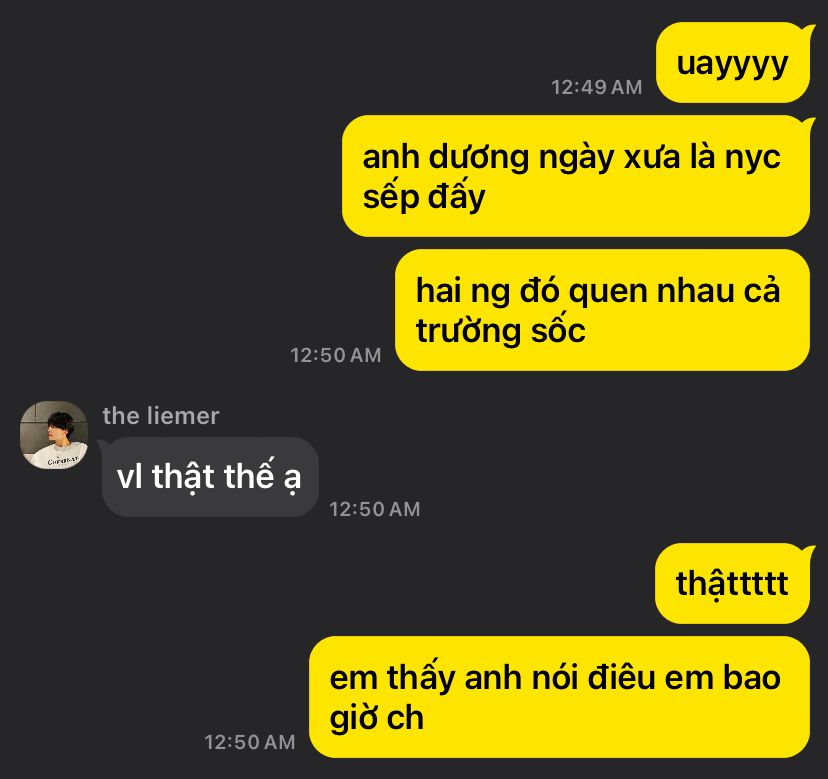The image size is (828, 779).
Task: Click the timestamp beside "giờ ch" message
Action: (250, 742)
